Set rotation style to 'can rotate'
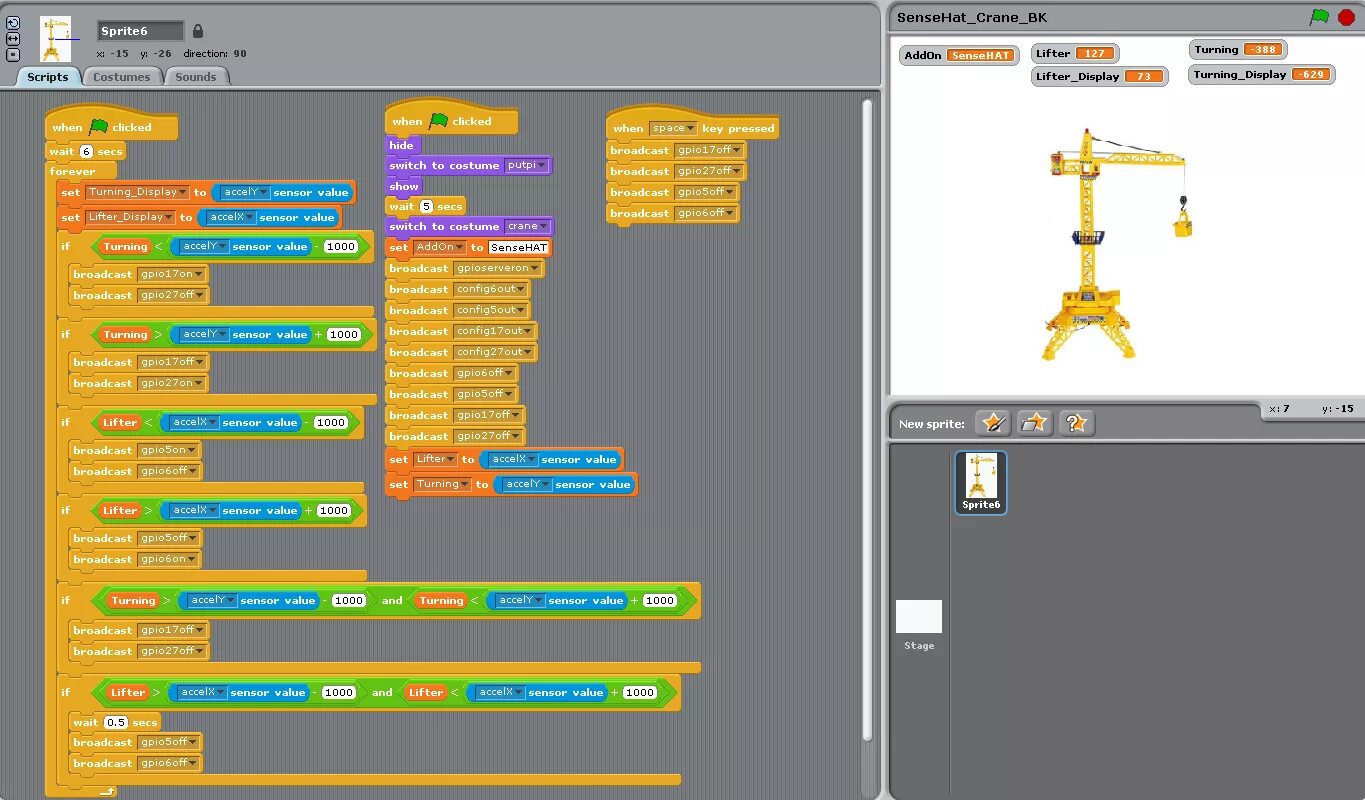Image resolution: width=1365 pixels, height=800 pixels. [x=13, y=23]
